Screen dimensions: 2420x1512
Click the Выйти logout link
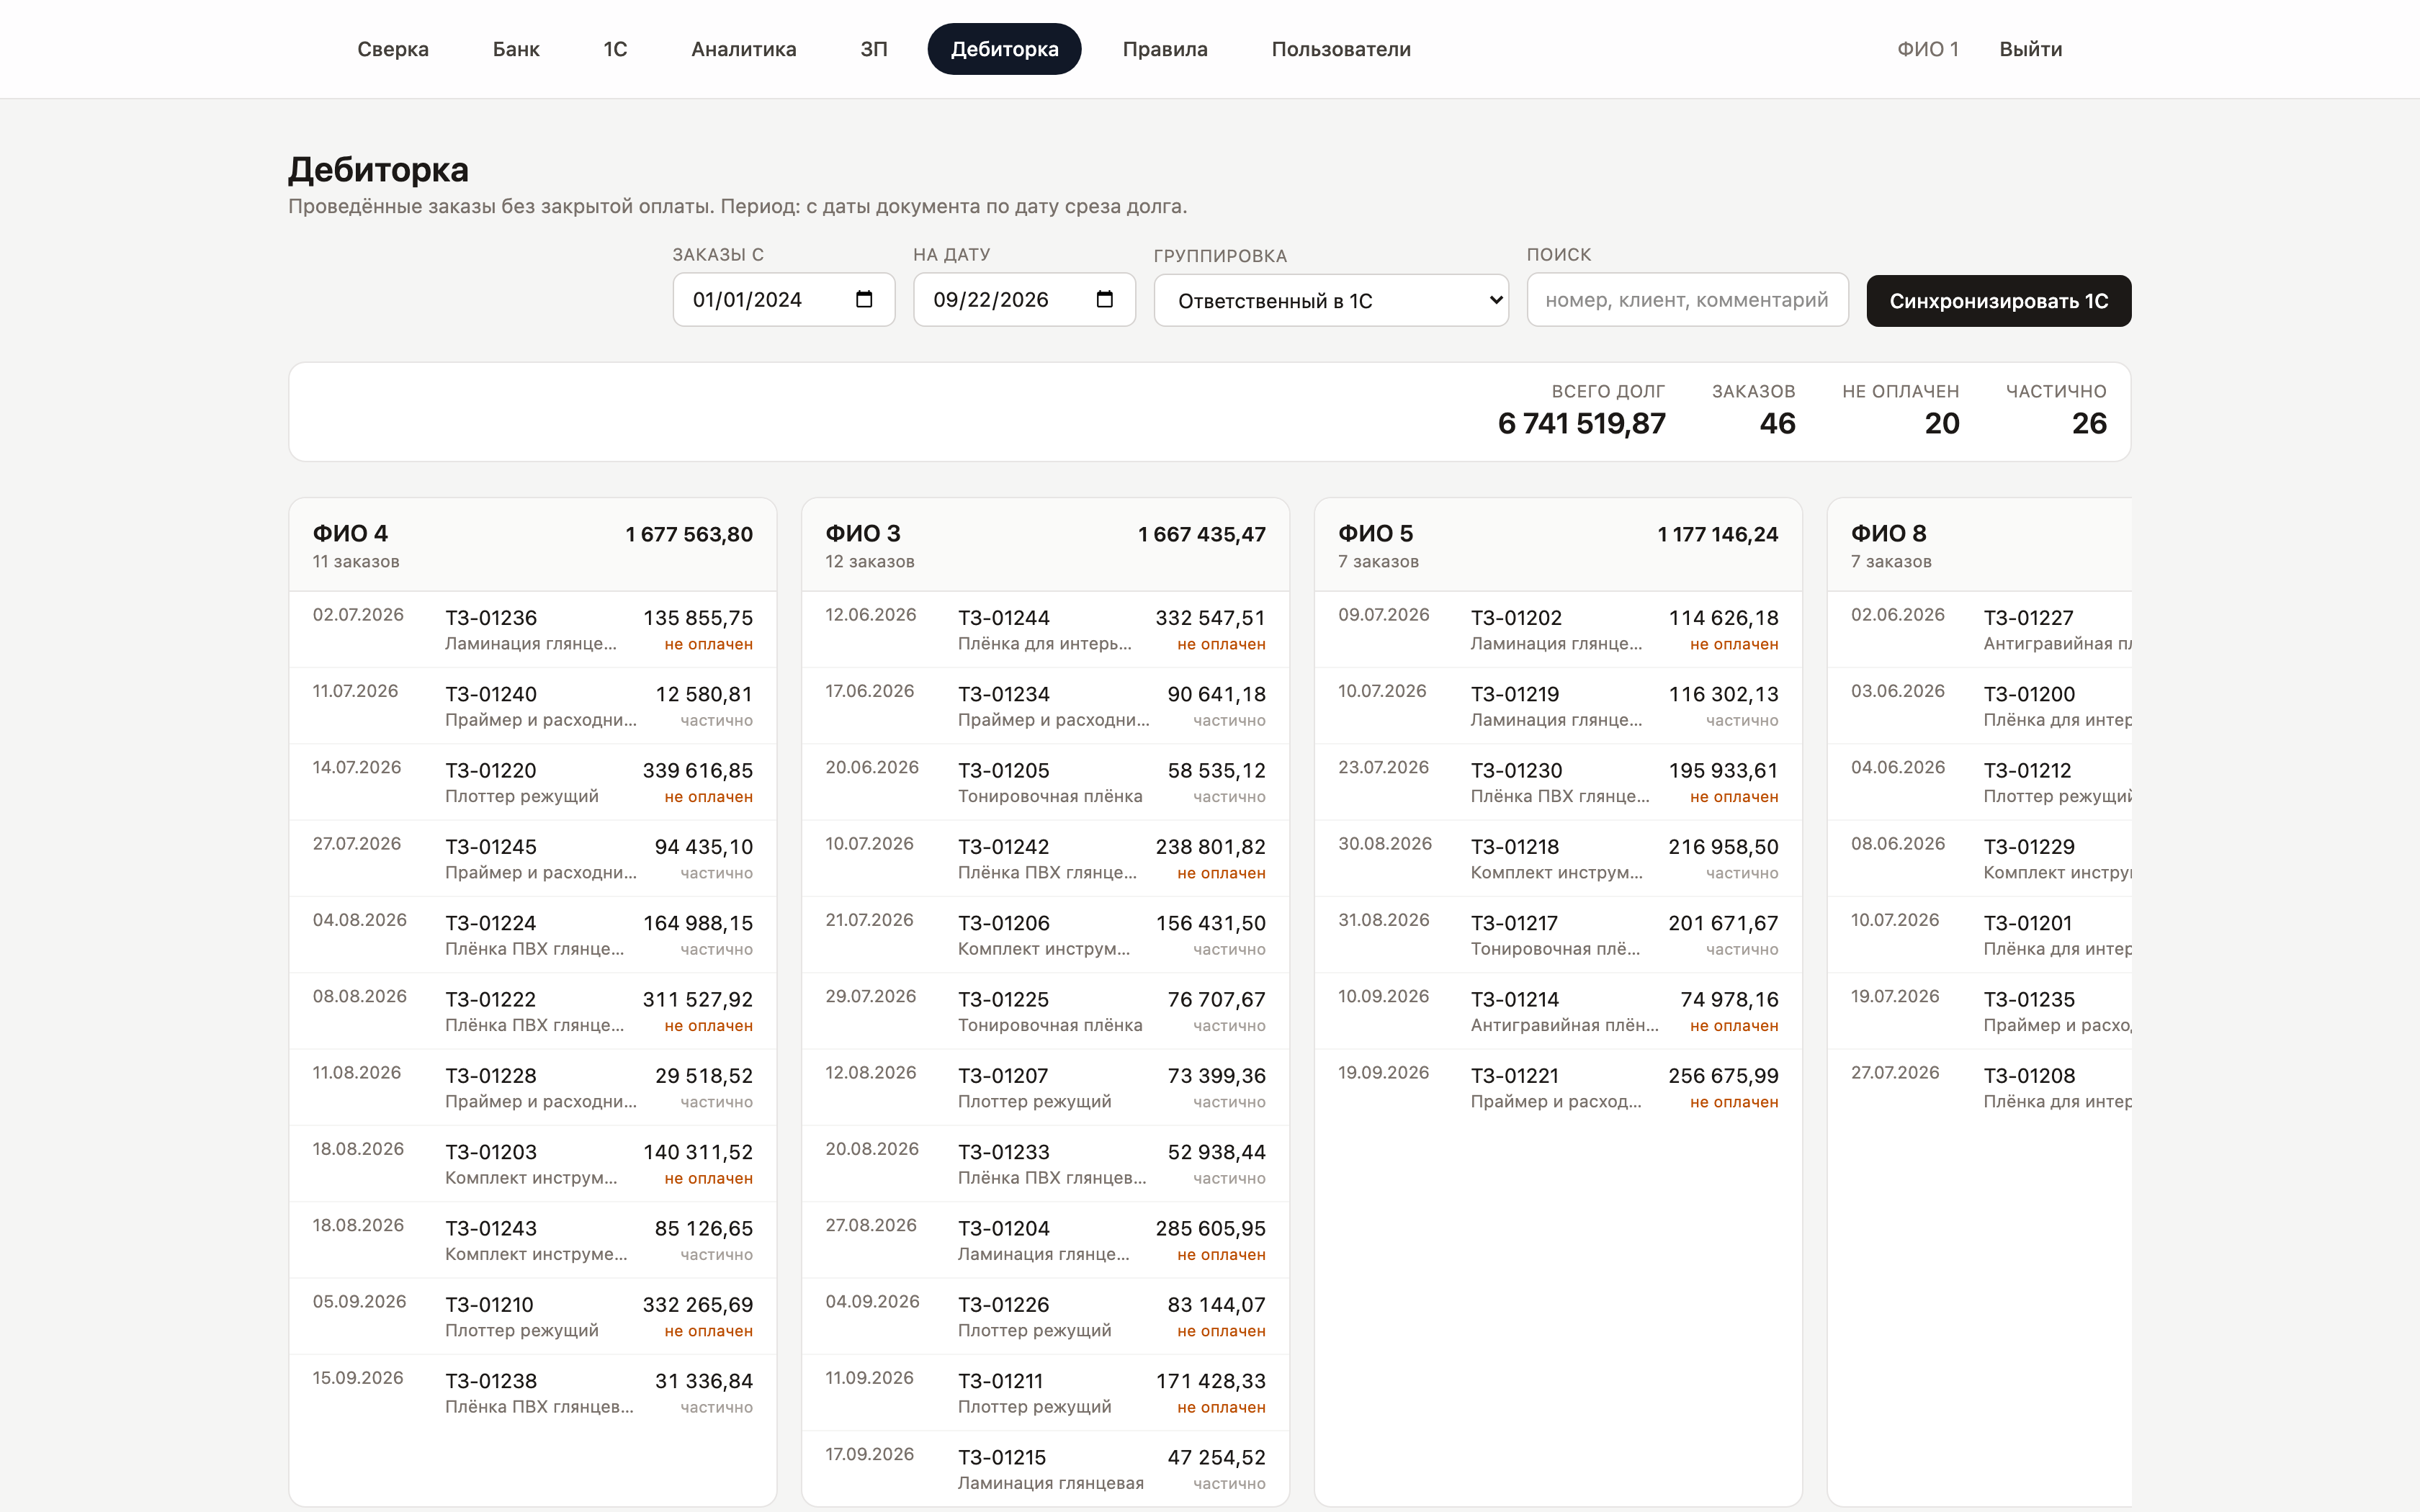pyautogui.click(x=2030, y=49)
